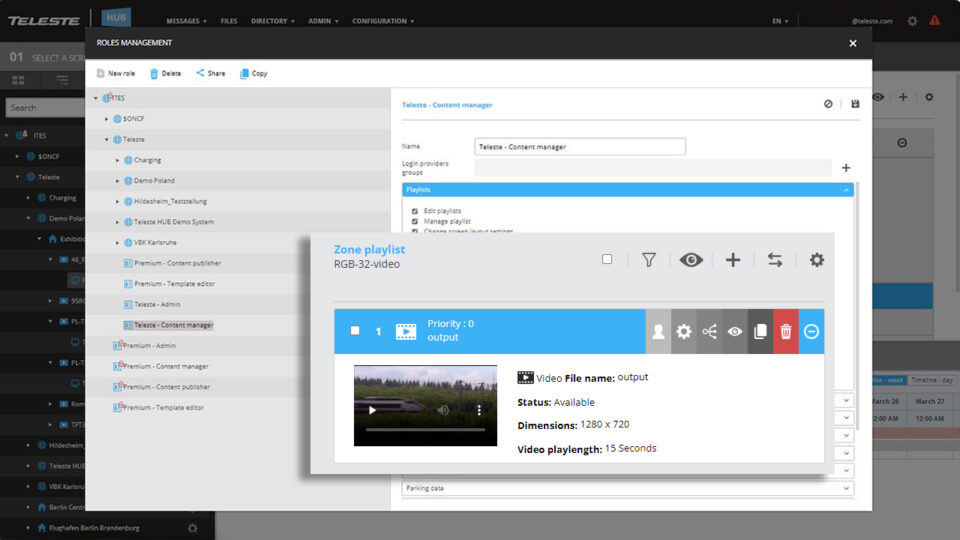Collapse output item with minus circle icon

click(x=811, y=331)
